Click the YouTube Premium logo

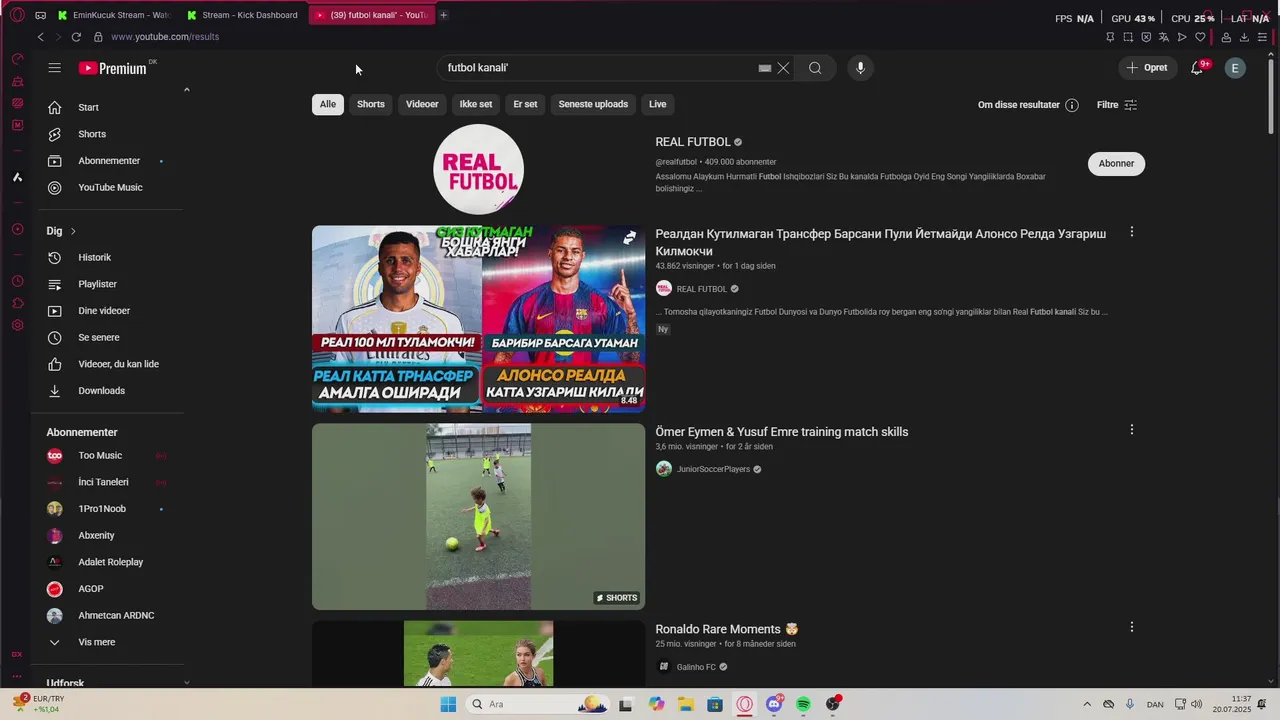[x=113, y=68]
